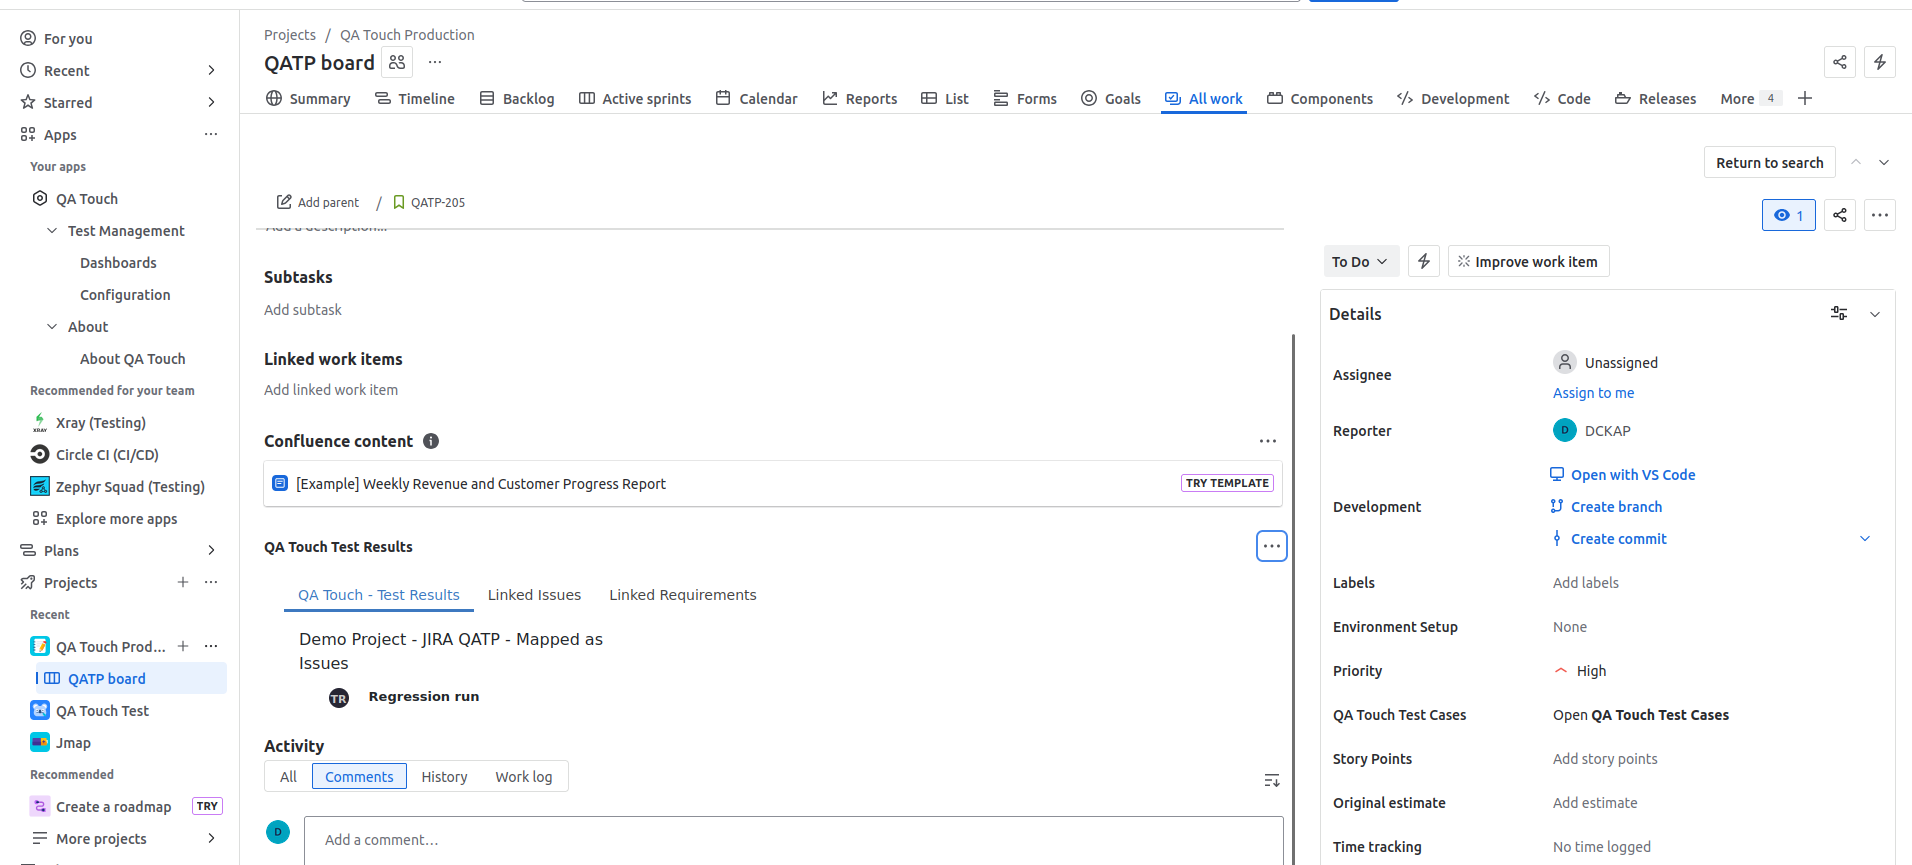This screenshot has height=865, width=1912.
Task: Expand the Starred menu in sidebar
Action: coord(211,102)
